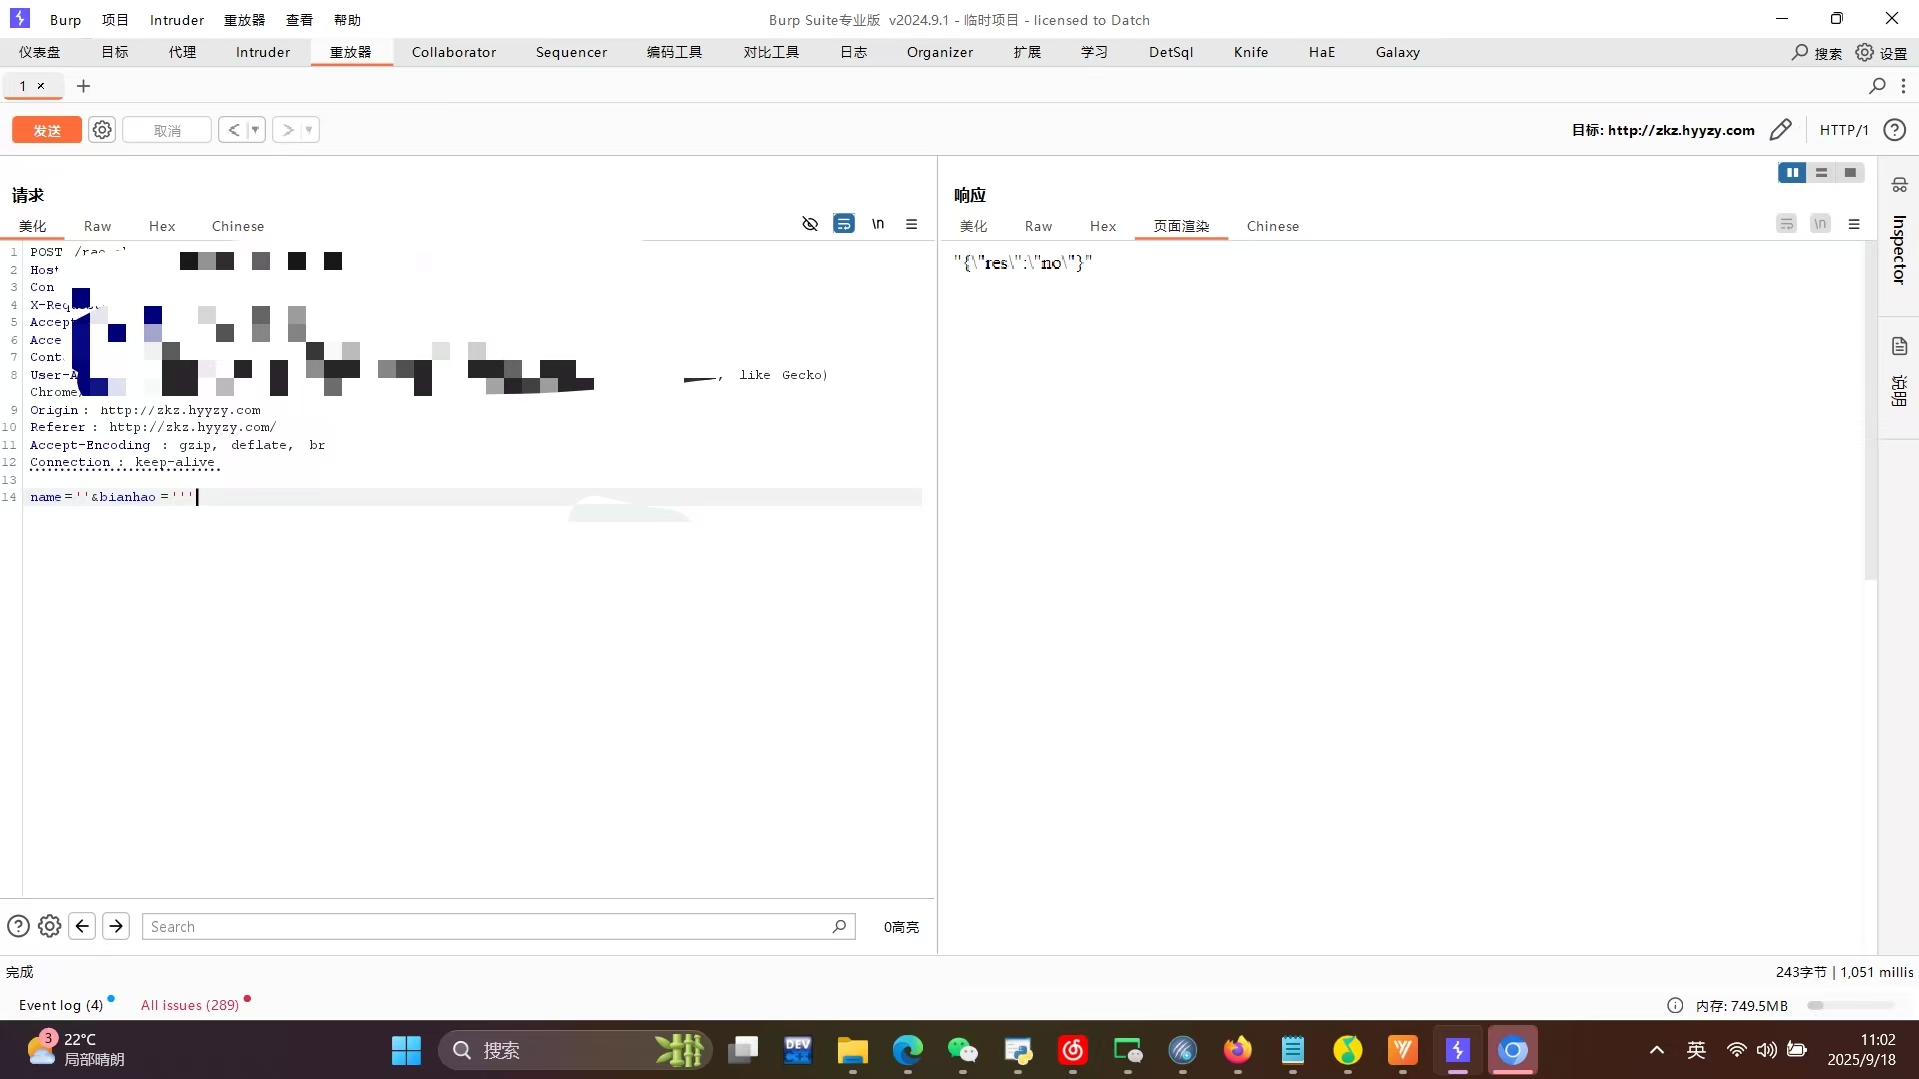
Task: Open the Intruder tab
Action: pyautogui.click(x=263, y=52)
